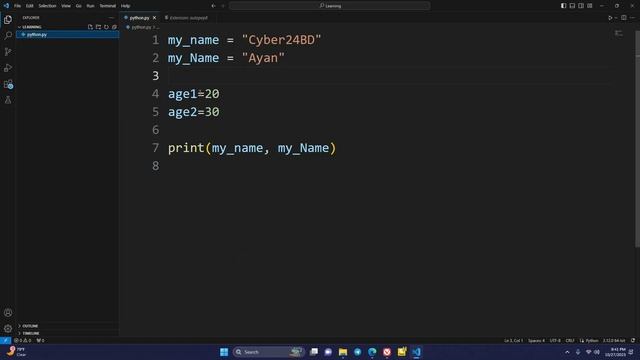Open notifications bell in status bar
Screen dimensions: 640x360
coord(633,340)
